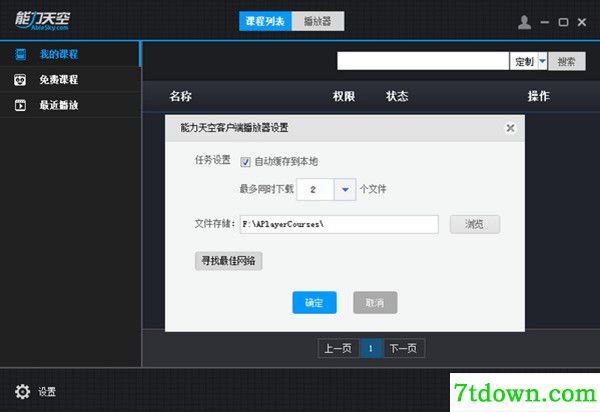Click the My Courses (我的课程) icon
This screenshot has height=412, width=600.
coord(20,54)
